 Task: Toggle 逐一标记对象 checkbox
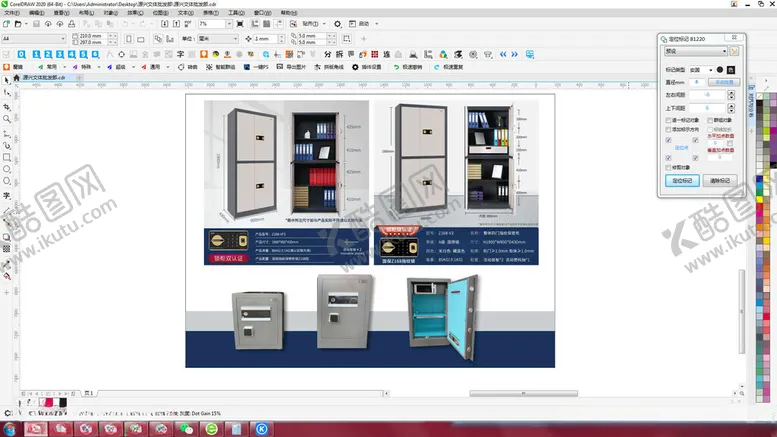click(x=668, y=120)
